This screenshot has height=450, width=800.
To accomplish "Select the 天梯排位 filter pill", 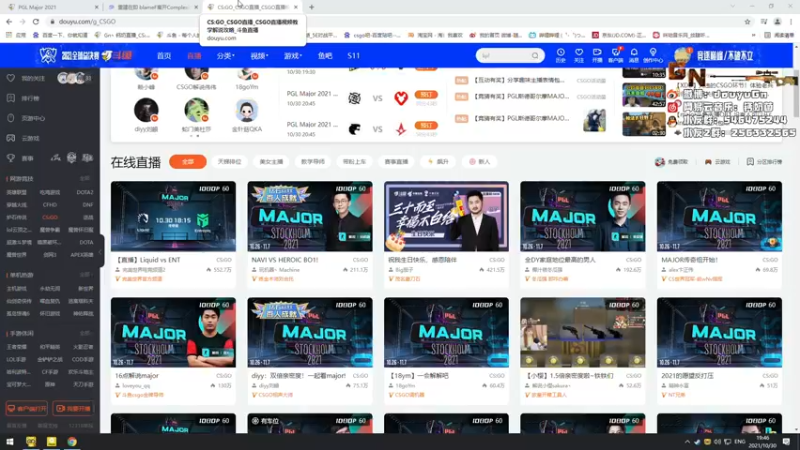I will 230,162.
